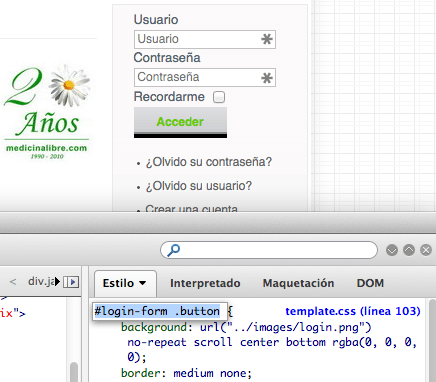Open the ¿Olvido su contraseña? link
This screenshot has width=436, height=382.
point(209,162)
